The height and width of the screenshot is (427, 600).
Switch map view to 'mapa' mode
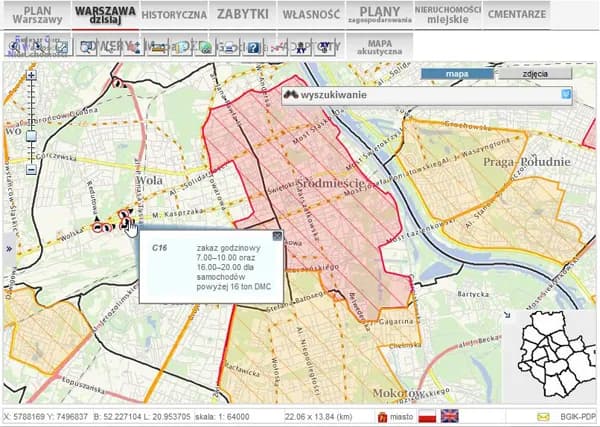(x=456, y=74)
